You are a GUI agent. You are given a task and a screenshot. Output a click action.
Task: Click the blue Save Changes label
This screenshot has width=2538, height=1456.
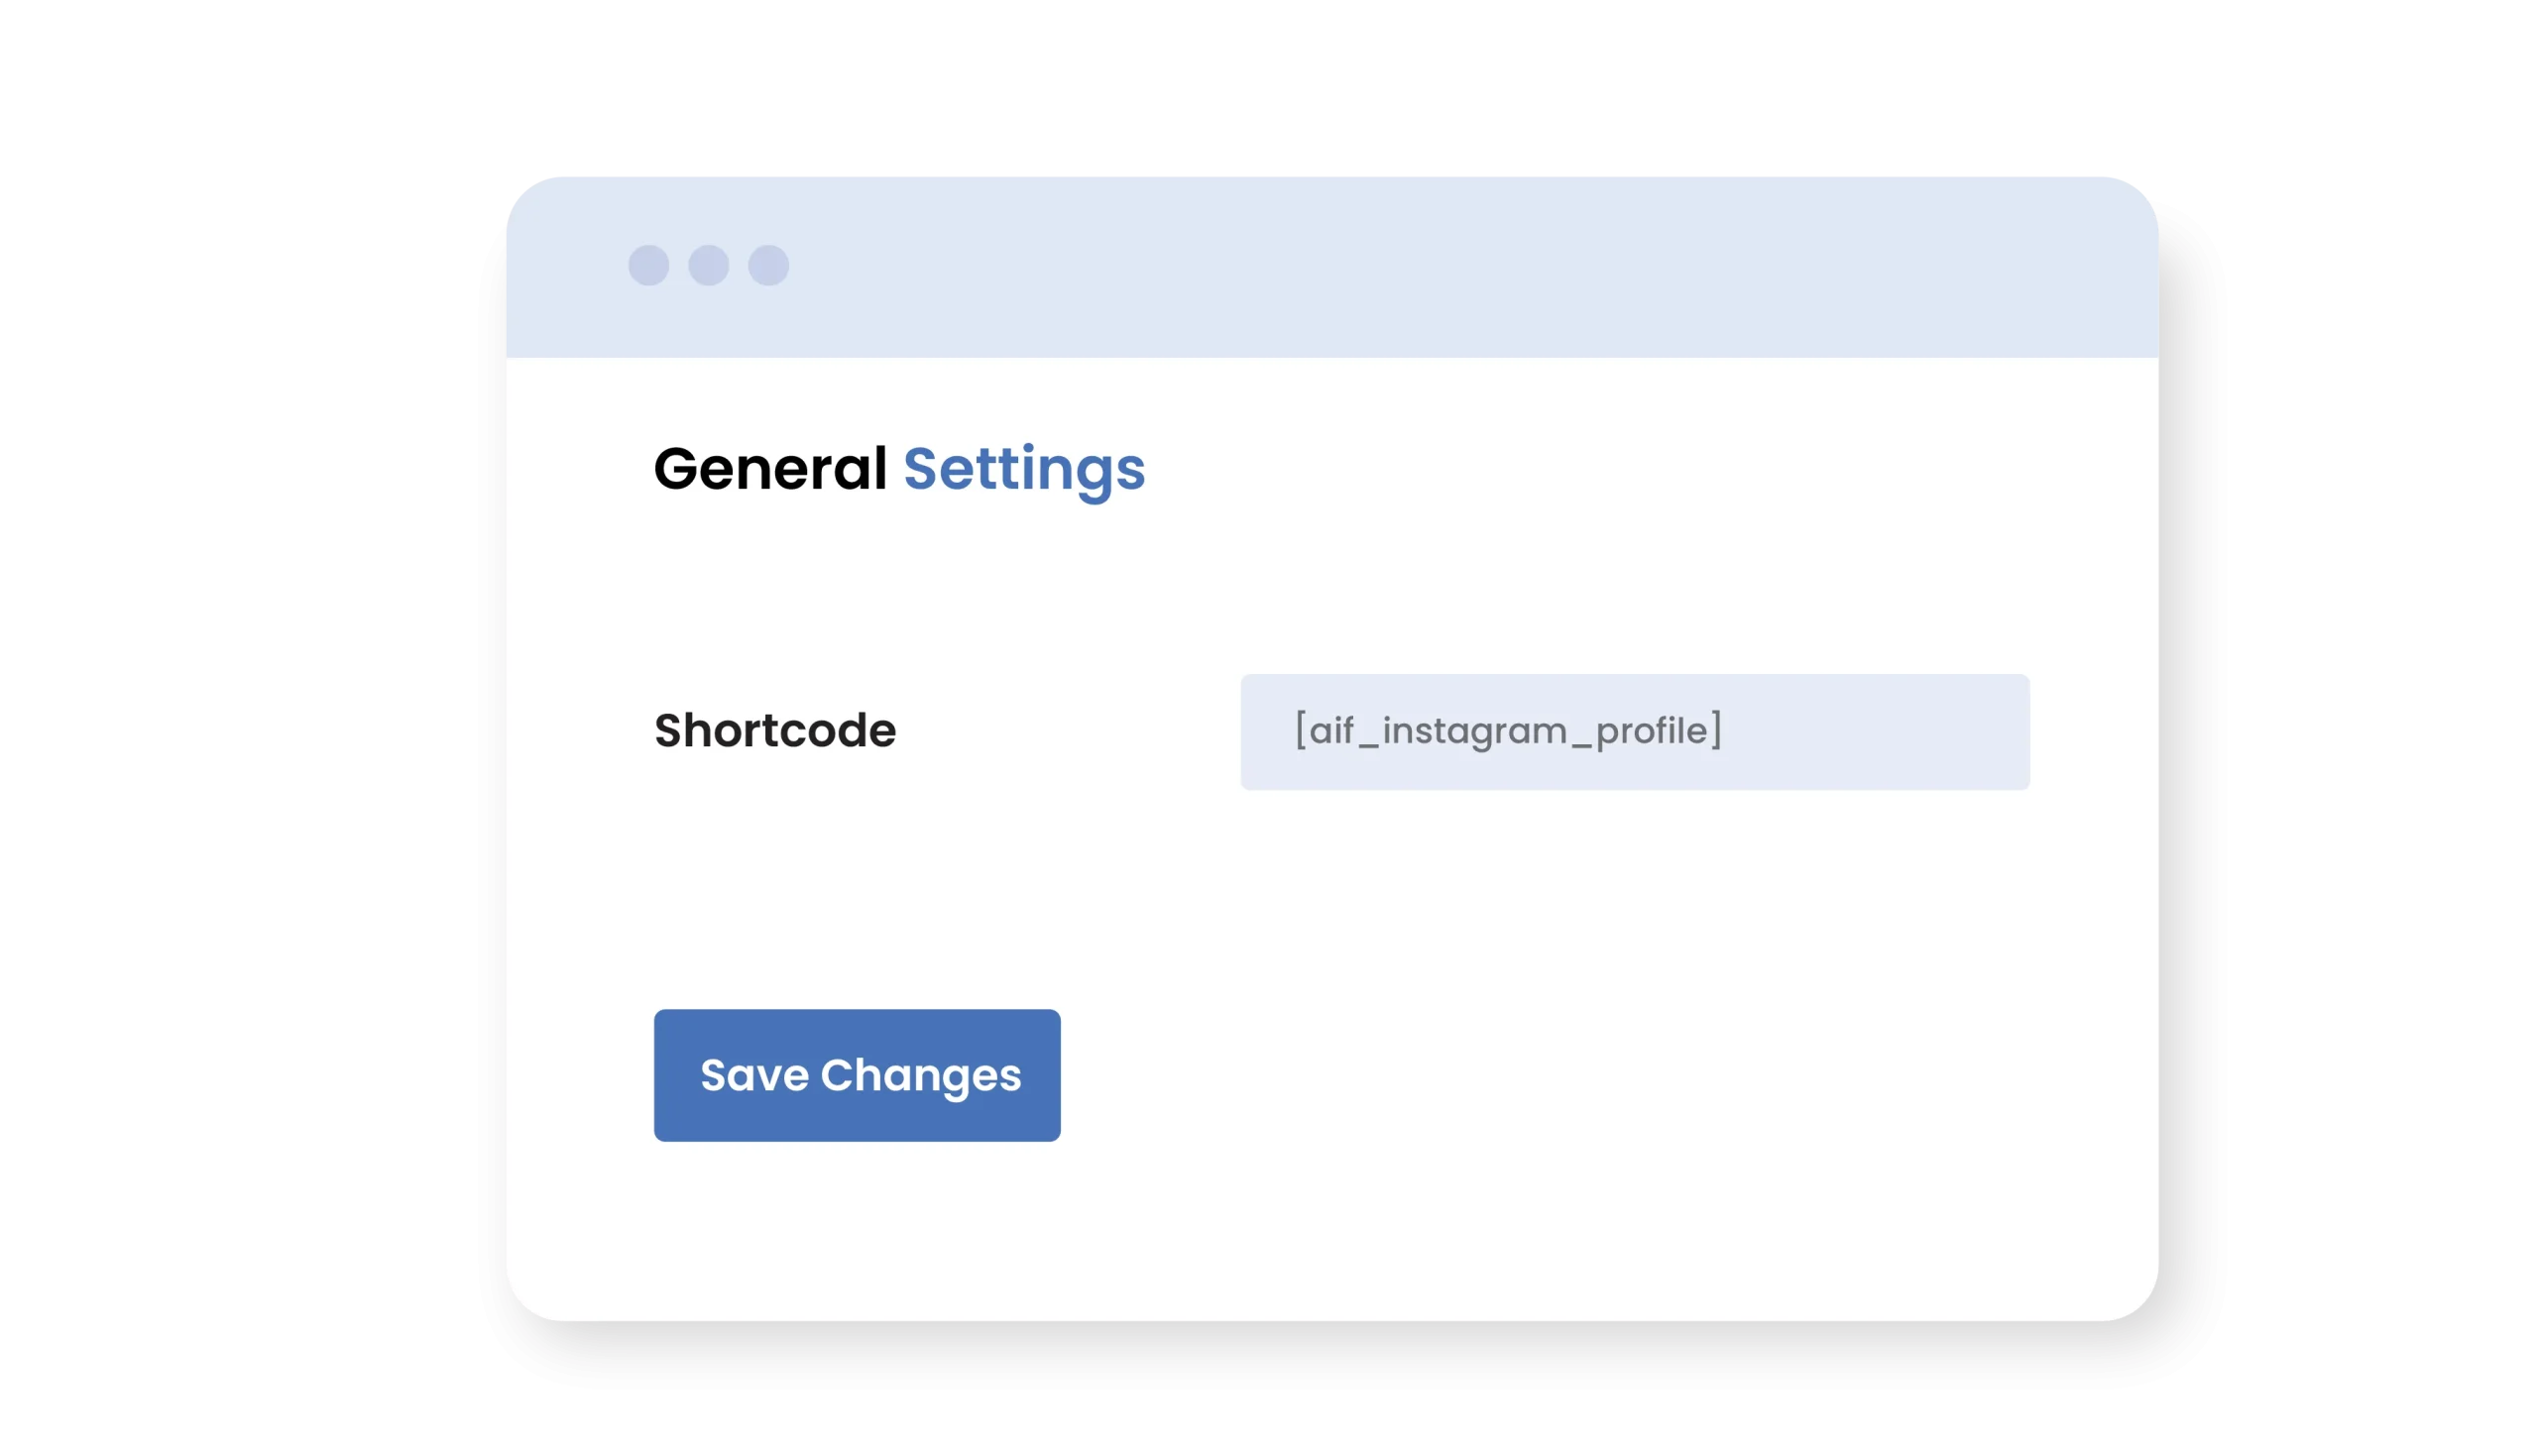coord(860,1075)
